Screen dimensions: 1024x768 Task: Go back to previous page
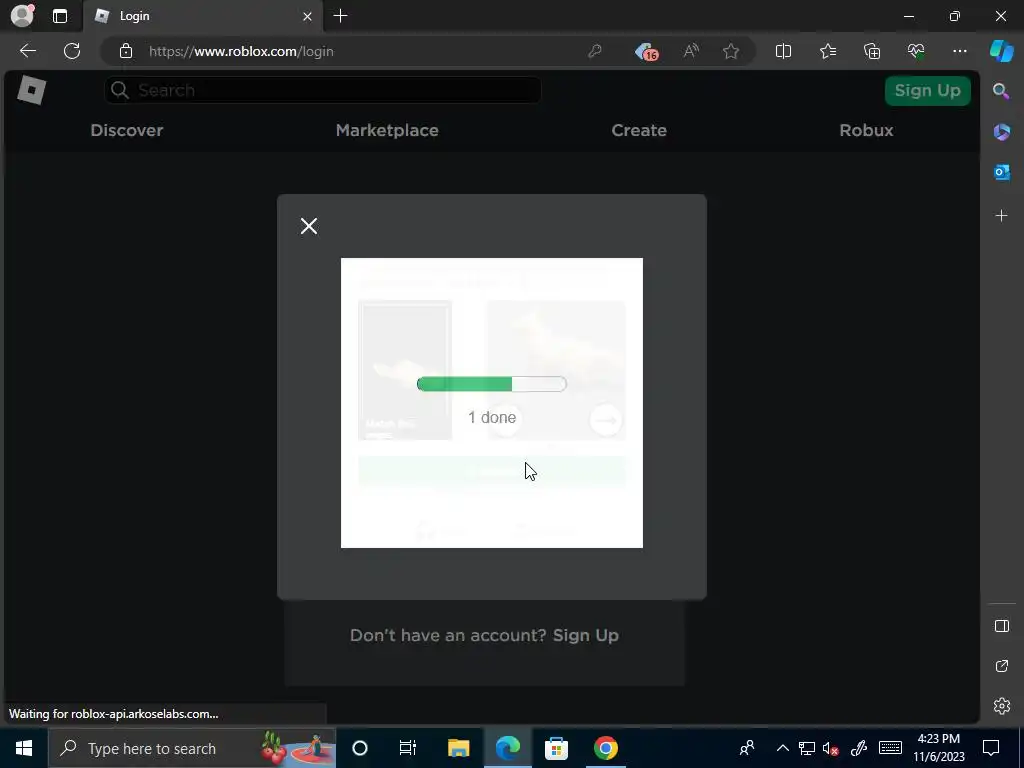pos(28,51)
